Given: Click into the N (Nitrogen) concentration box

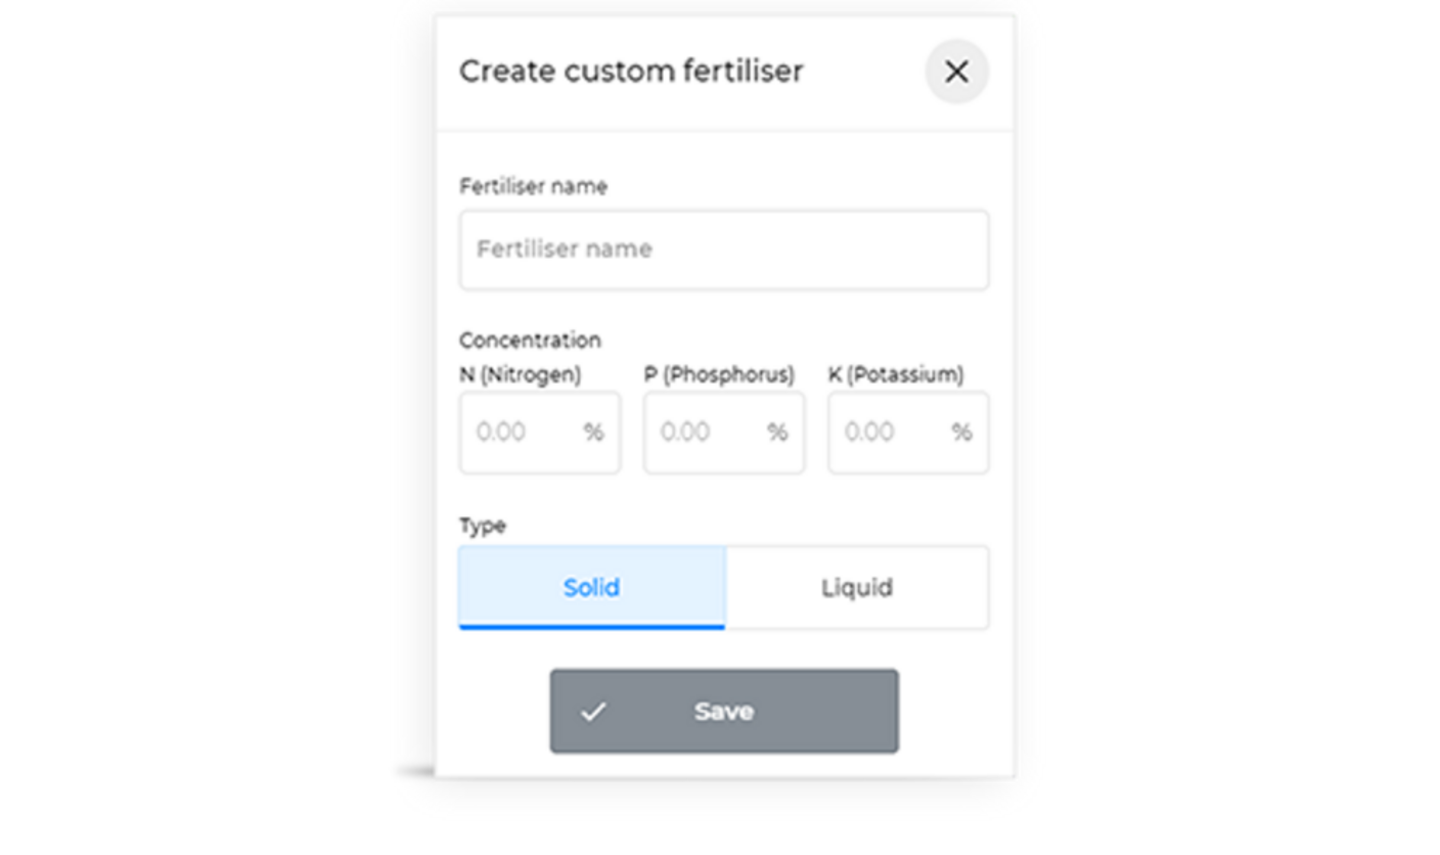Looking at the screenshot, I should point(540,432).
